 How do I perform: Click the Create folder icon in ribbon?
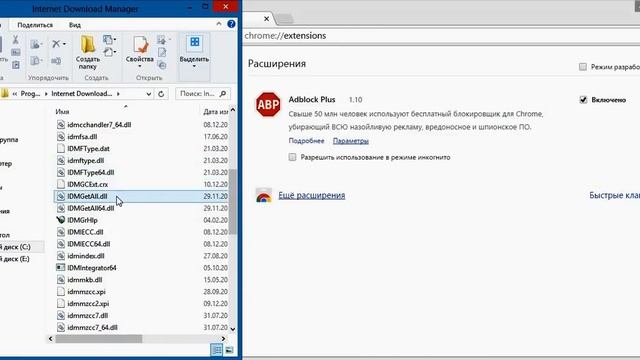[88, 44]
